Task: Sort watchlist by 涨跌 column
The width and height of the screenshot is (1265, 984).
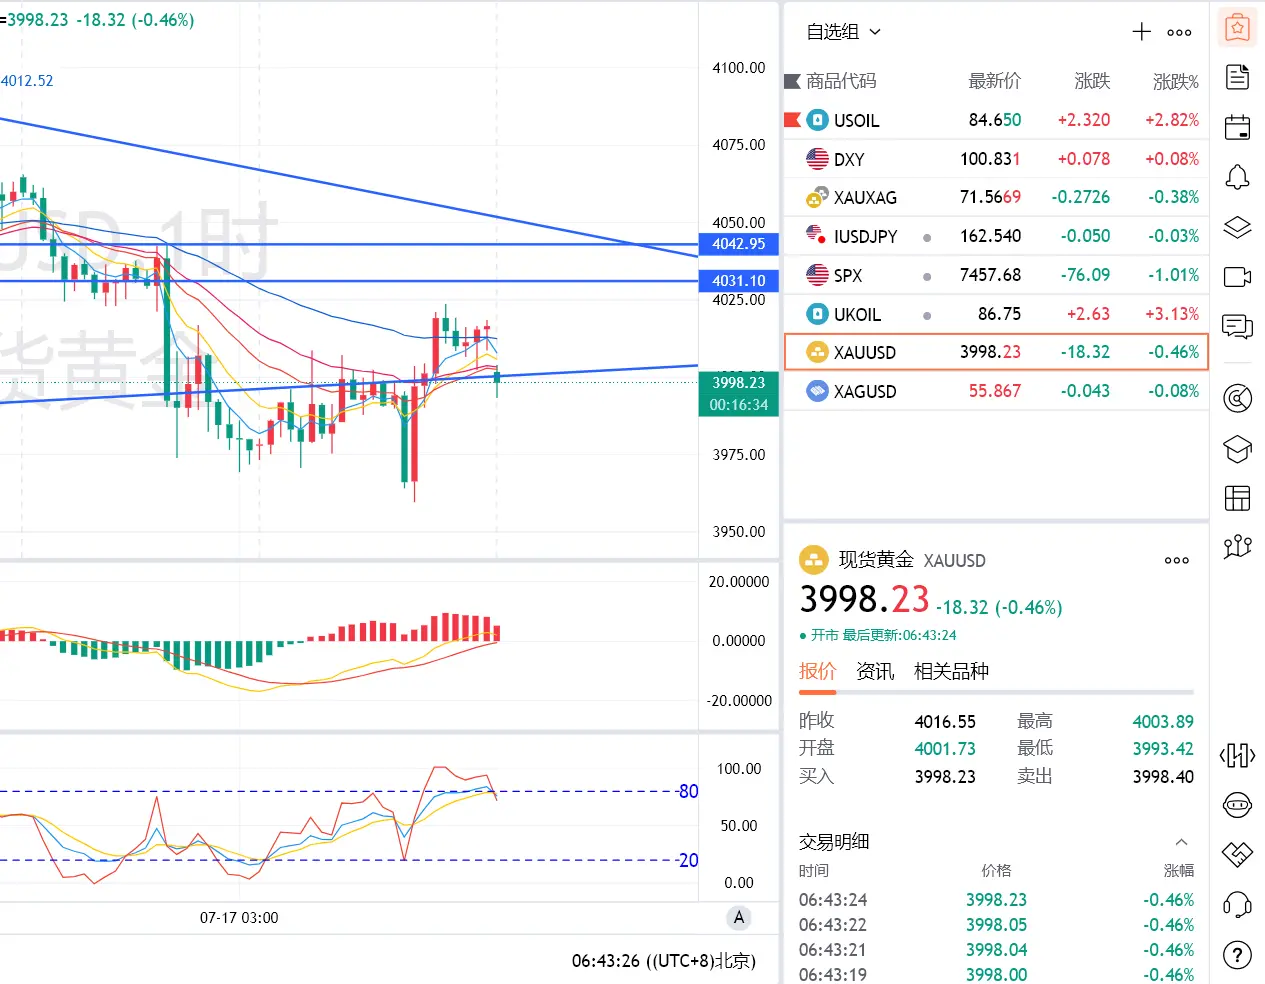Action: click(1092, 81)
